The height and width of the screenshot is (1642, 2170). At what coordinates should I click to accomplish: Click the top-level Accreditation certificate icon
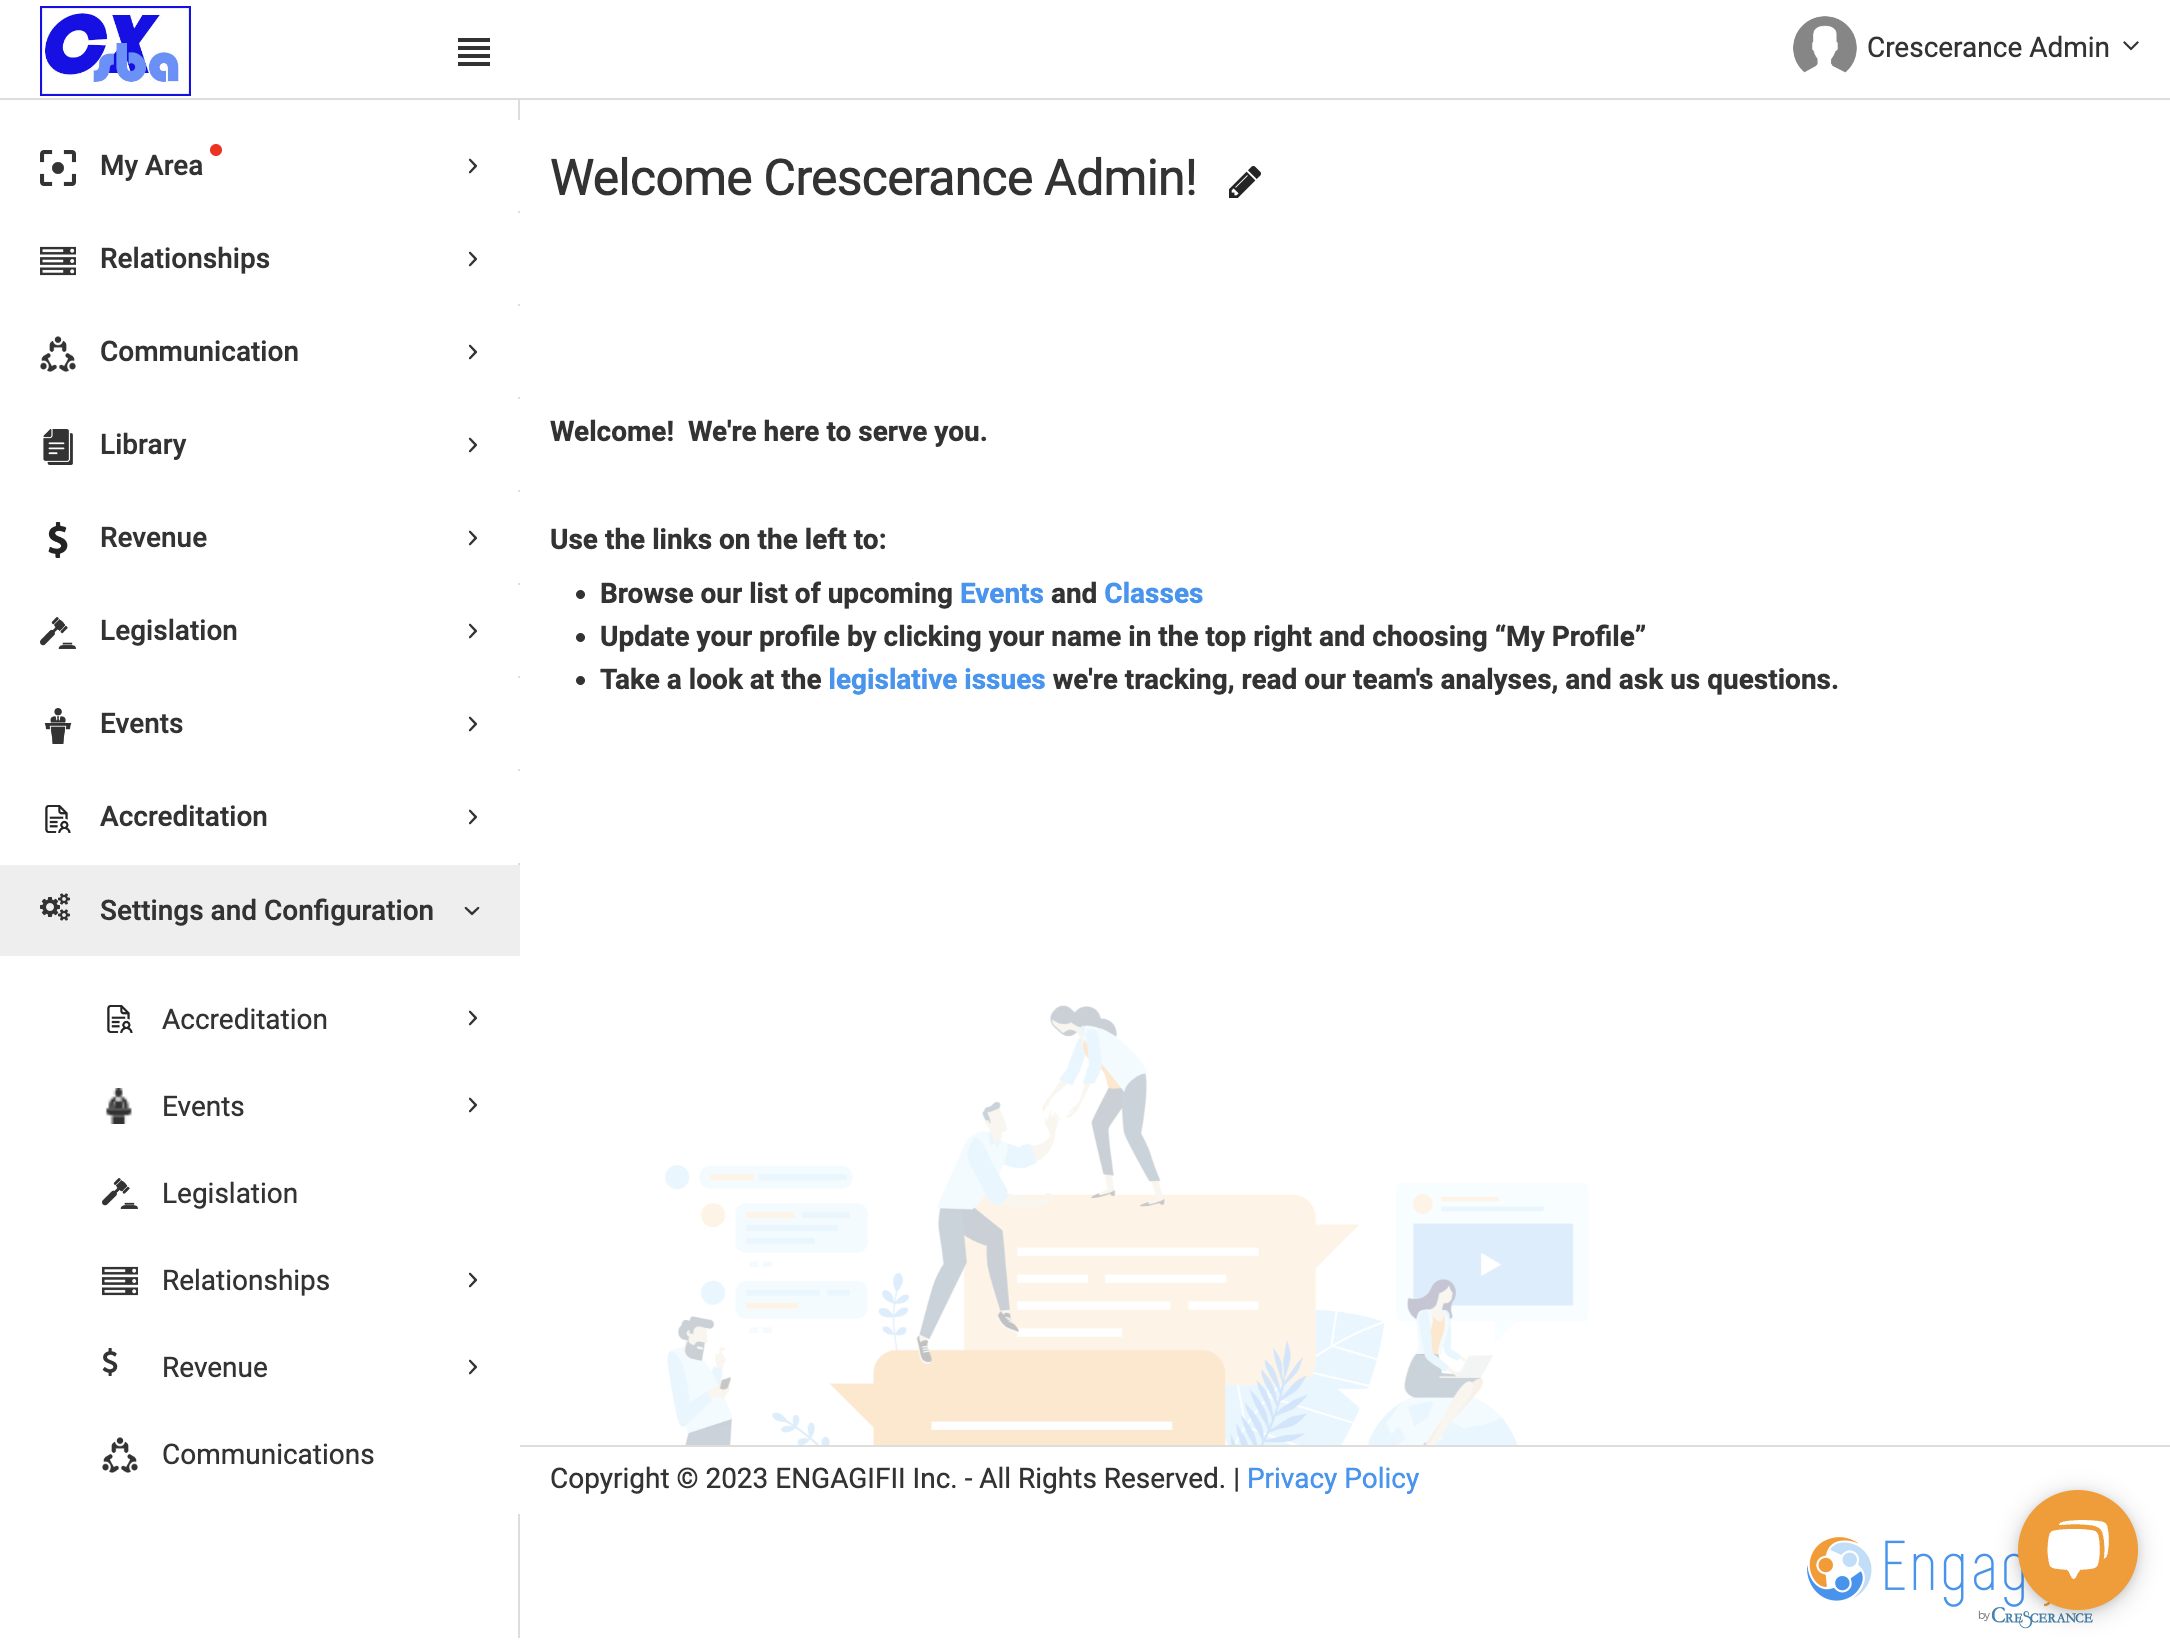tap(58, 818)
